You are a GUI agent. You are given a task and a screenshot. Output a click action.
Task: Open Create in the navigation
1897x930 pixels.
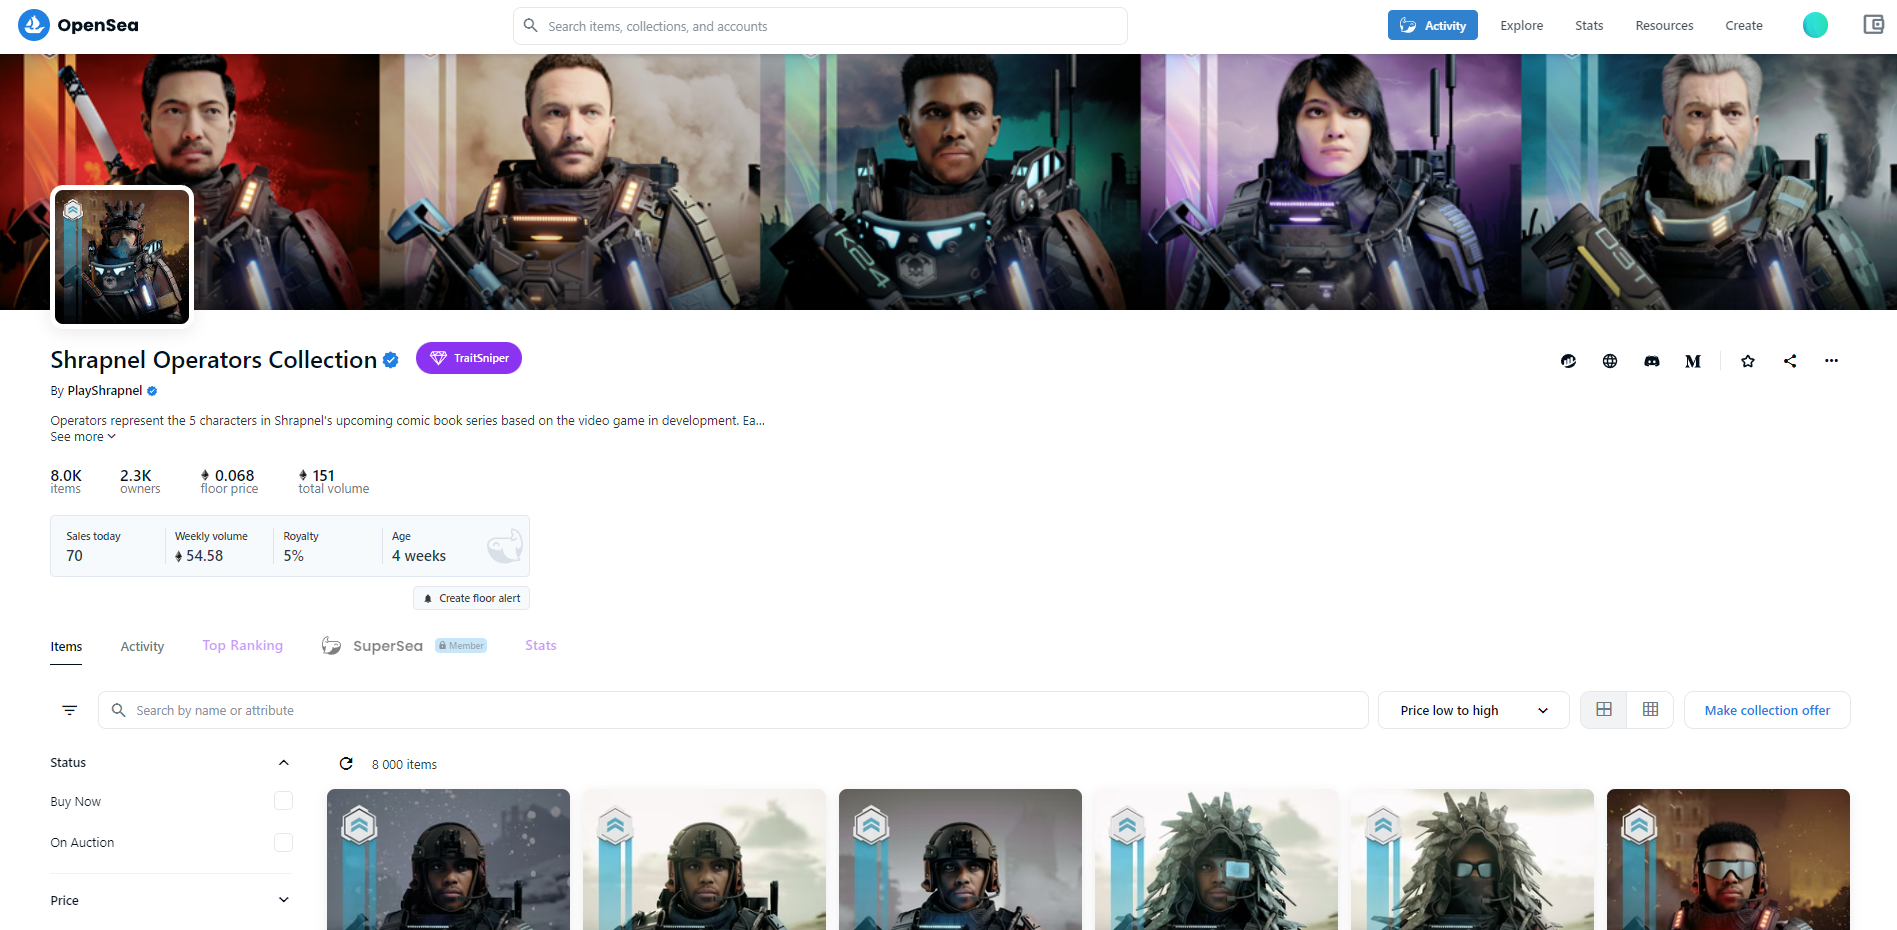(x=1744, y=26)
